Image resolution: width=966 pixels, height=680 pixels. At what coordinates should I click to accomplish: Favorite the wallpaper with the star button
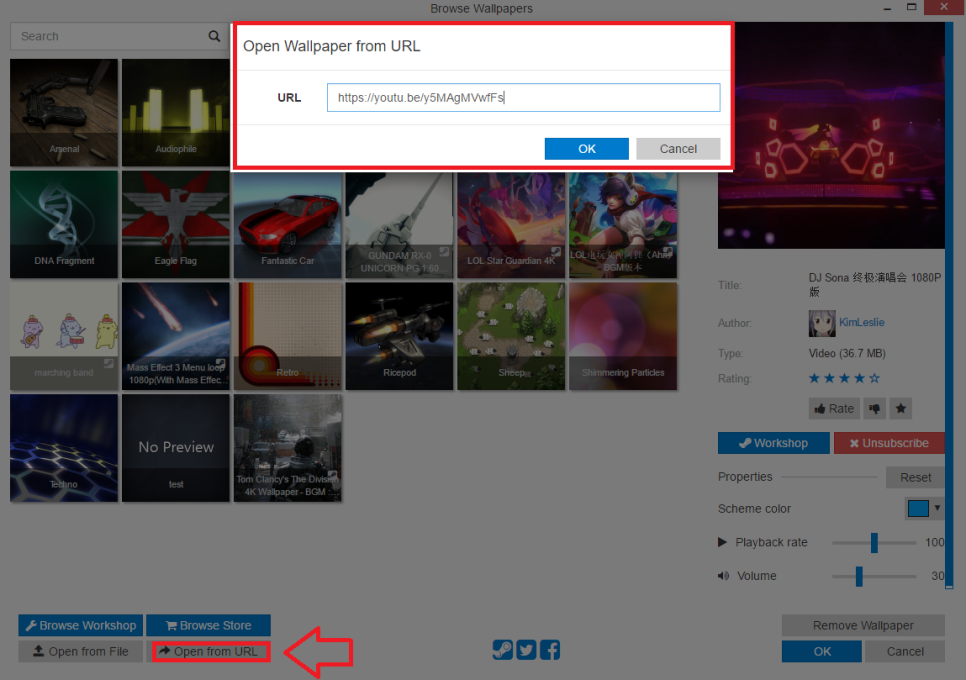click(901, 408)
